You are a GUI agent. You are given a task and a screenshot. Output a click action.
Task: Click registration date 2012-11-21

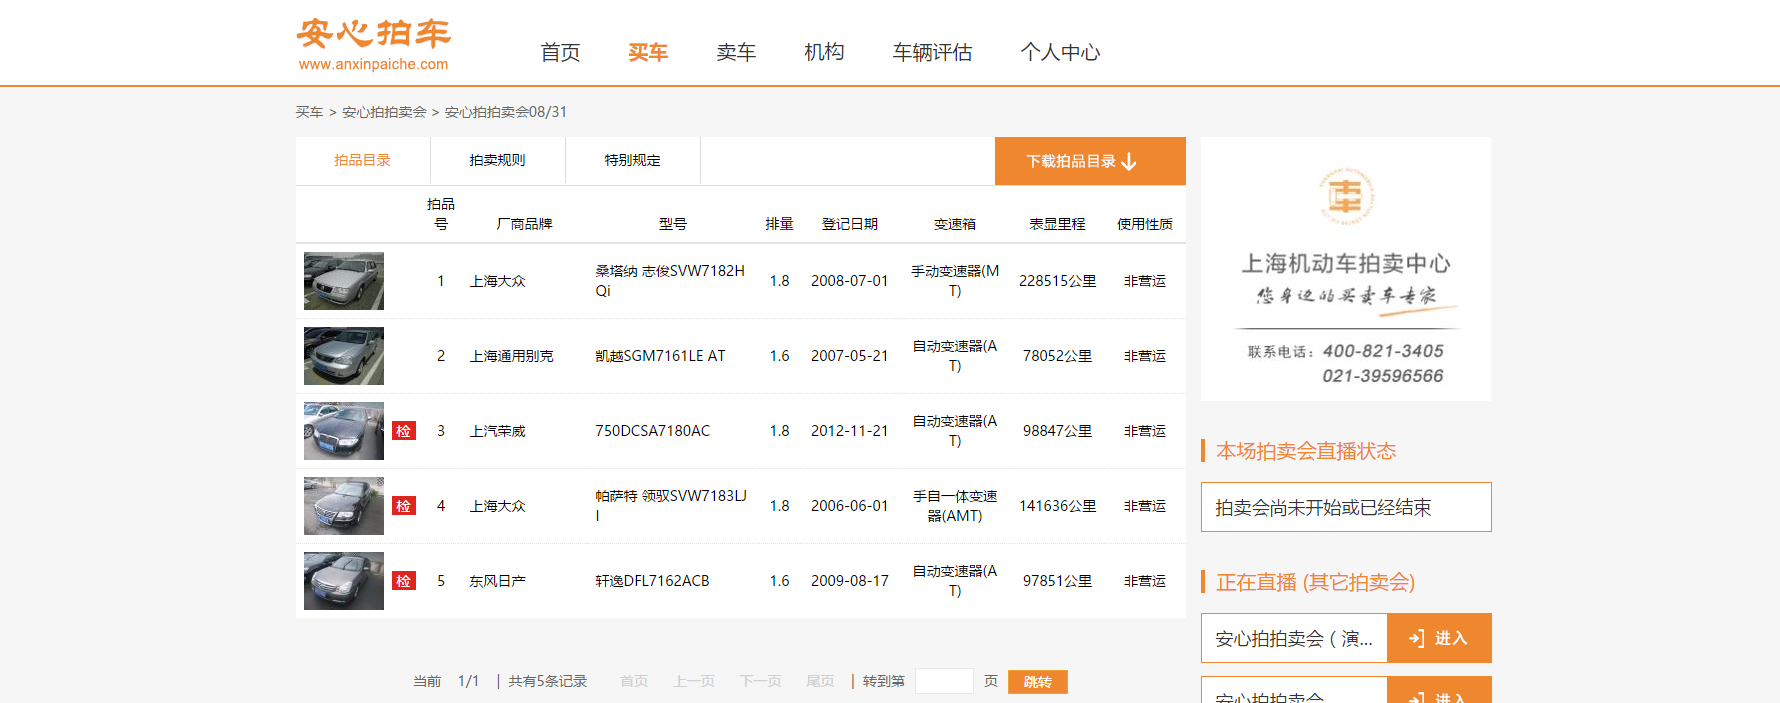[x=850, y=431]
